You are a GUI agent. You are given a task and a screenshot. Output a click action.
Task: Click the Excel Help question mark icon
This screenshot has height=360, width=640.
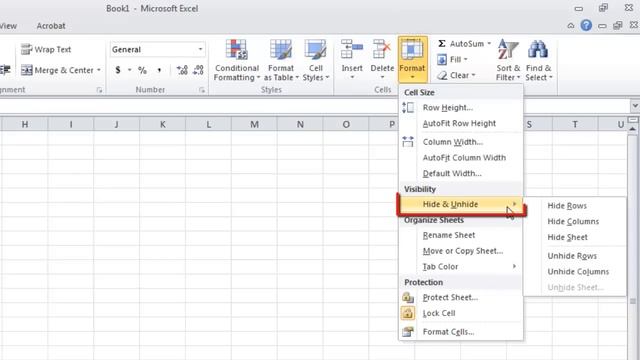[586, 25]
